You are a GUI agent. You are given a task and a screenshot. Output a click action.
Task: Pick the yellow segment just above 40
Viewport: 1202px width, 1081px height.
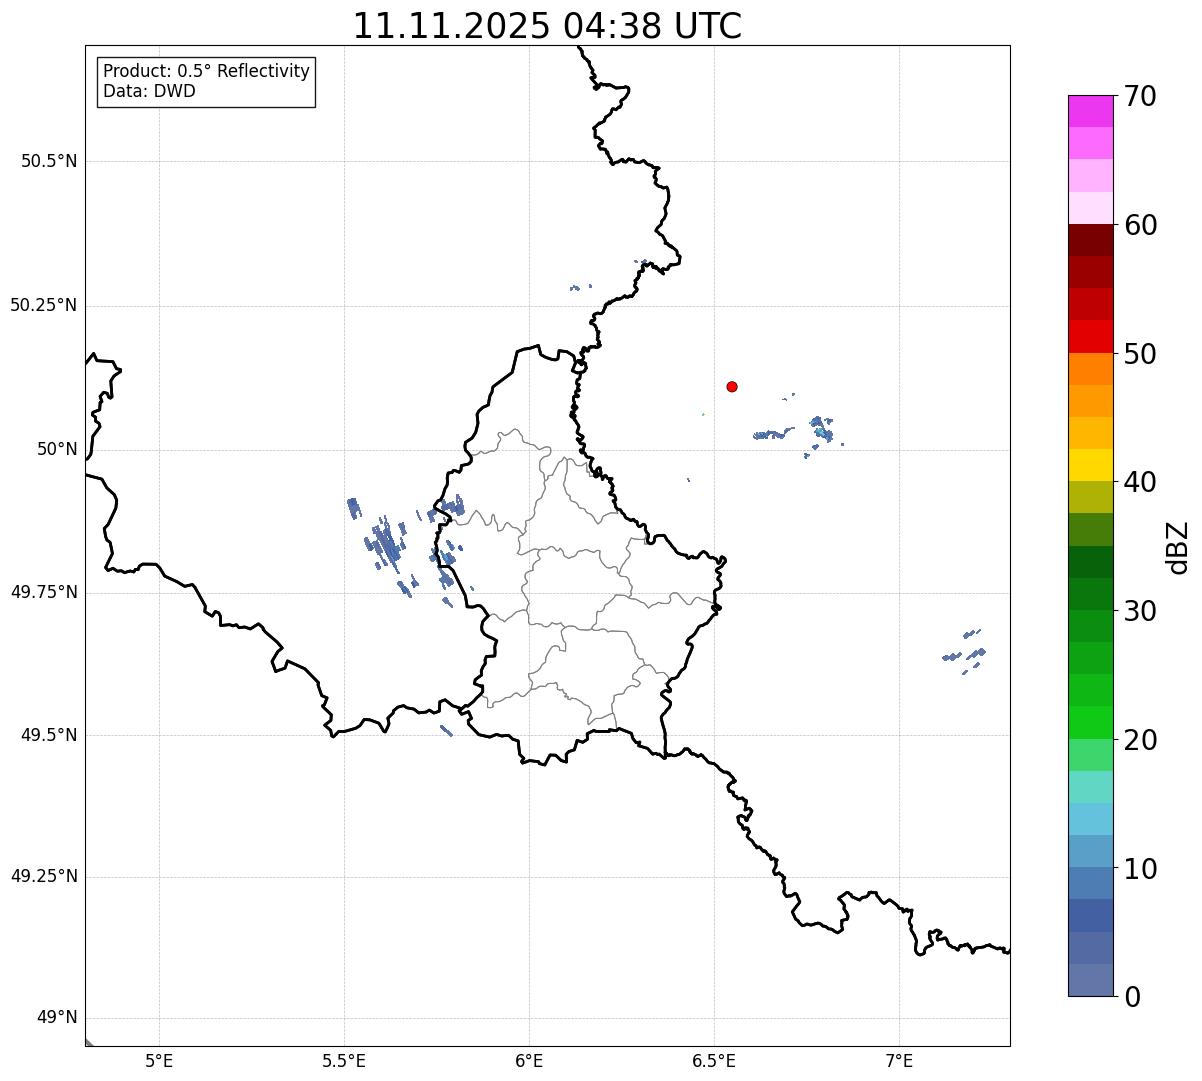[x=1090, y=465]
